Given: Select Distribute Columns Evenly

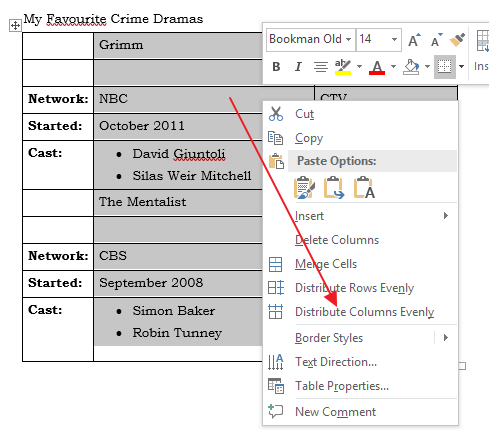Looking at the screenshot, I should 360,312.
